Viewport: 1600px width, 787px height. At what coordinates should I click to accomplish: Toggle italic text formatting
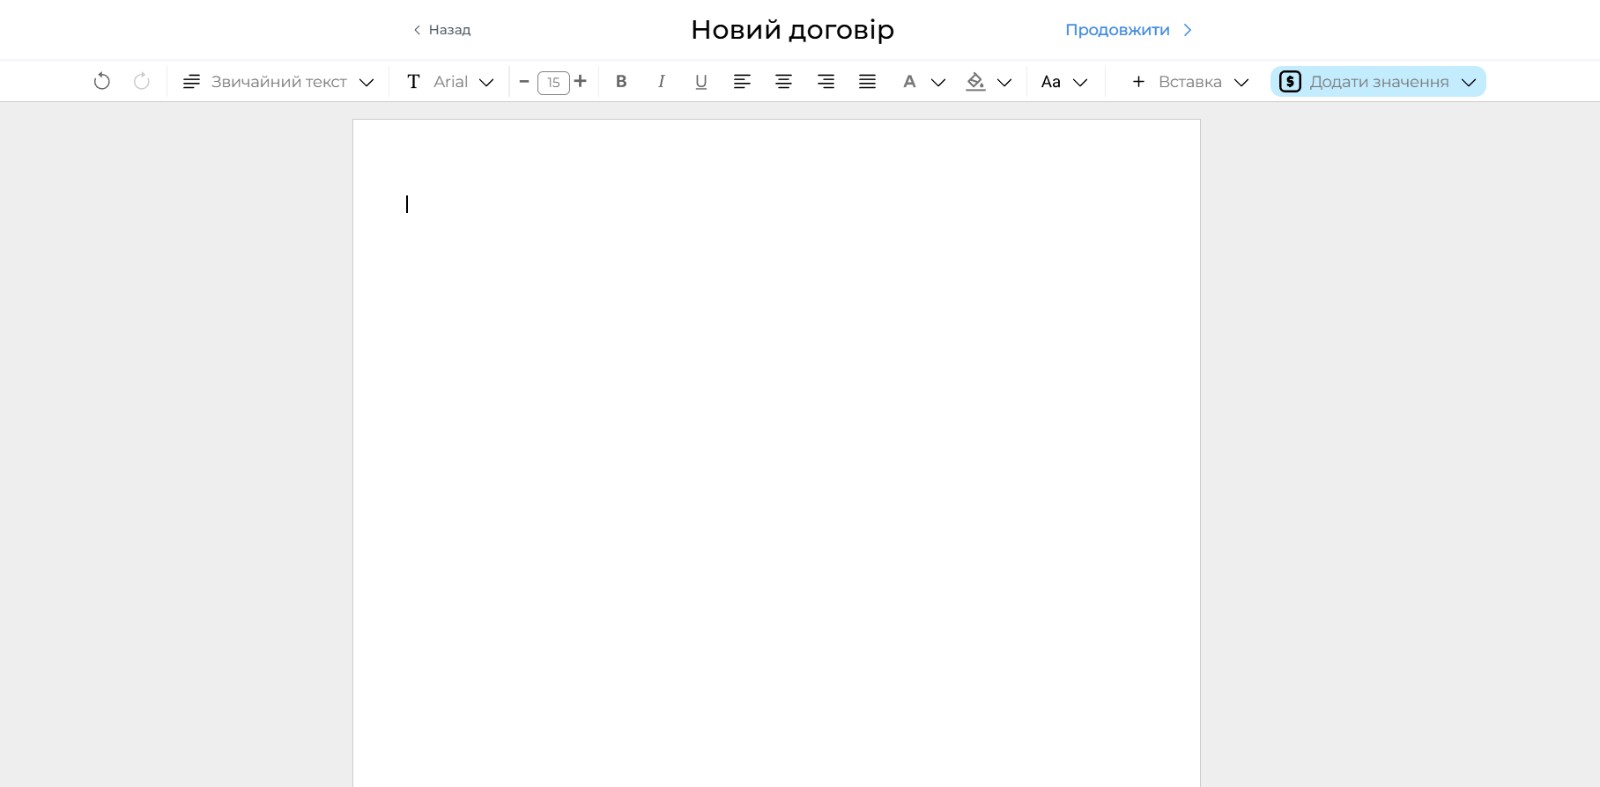pyautogui.click(x=661, y=82)
